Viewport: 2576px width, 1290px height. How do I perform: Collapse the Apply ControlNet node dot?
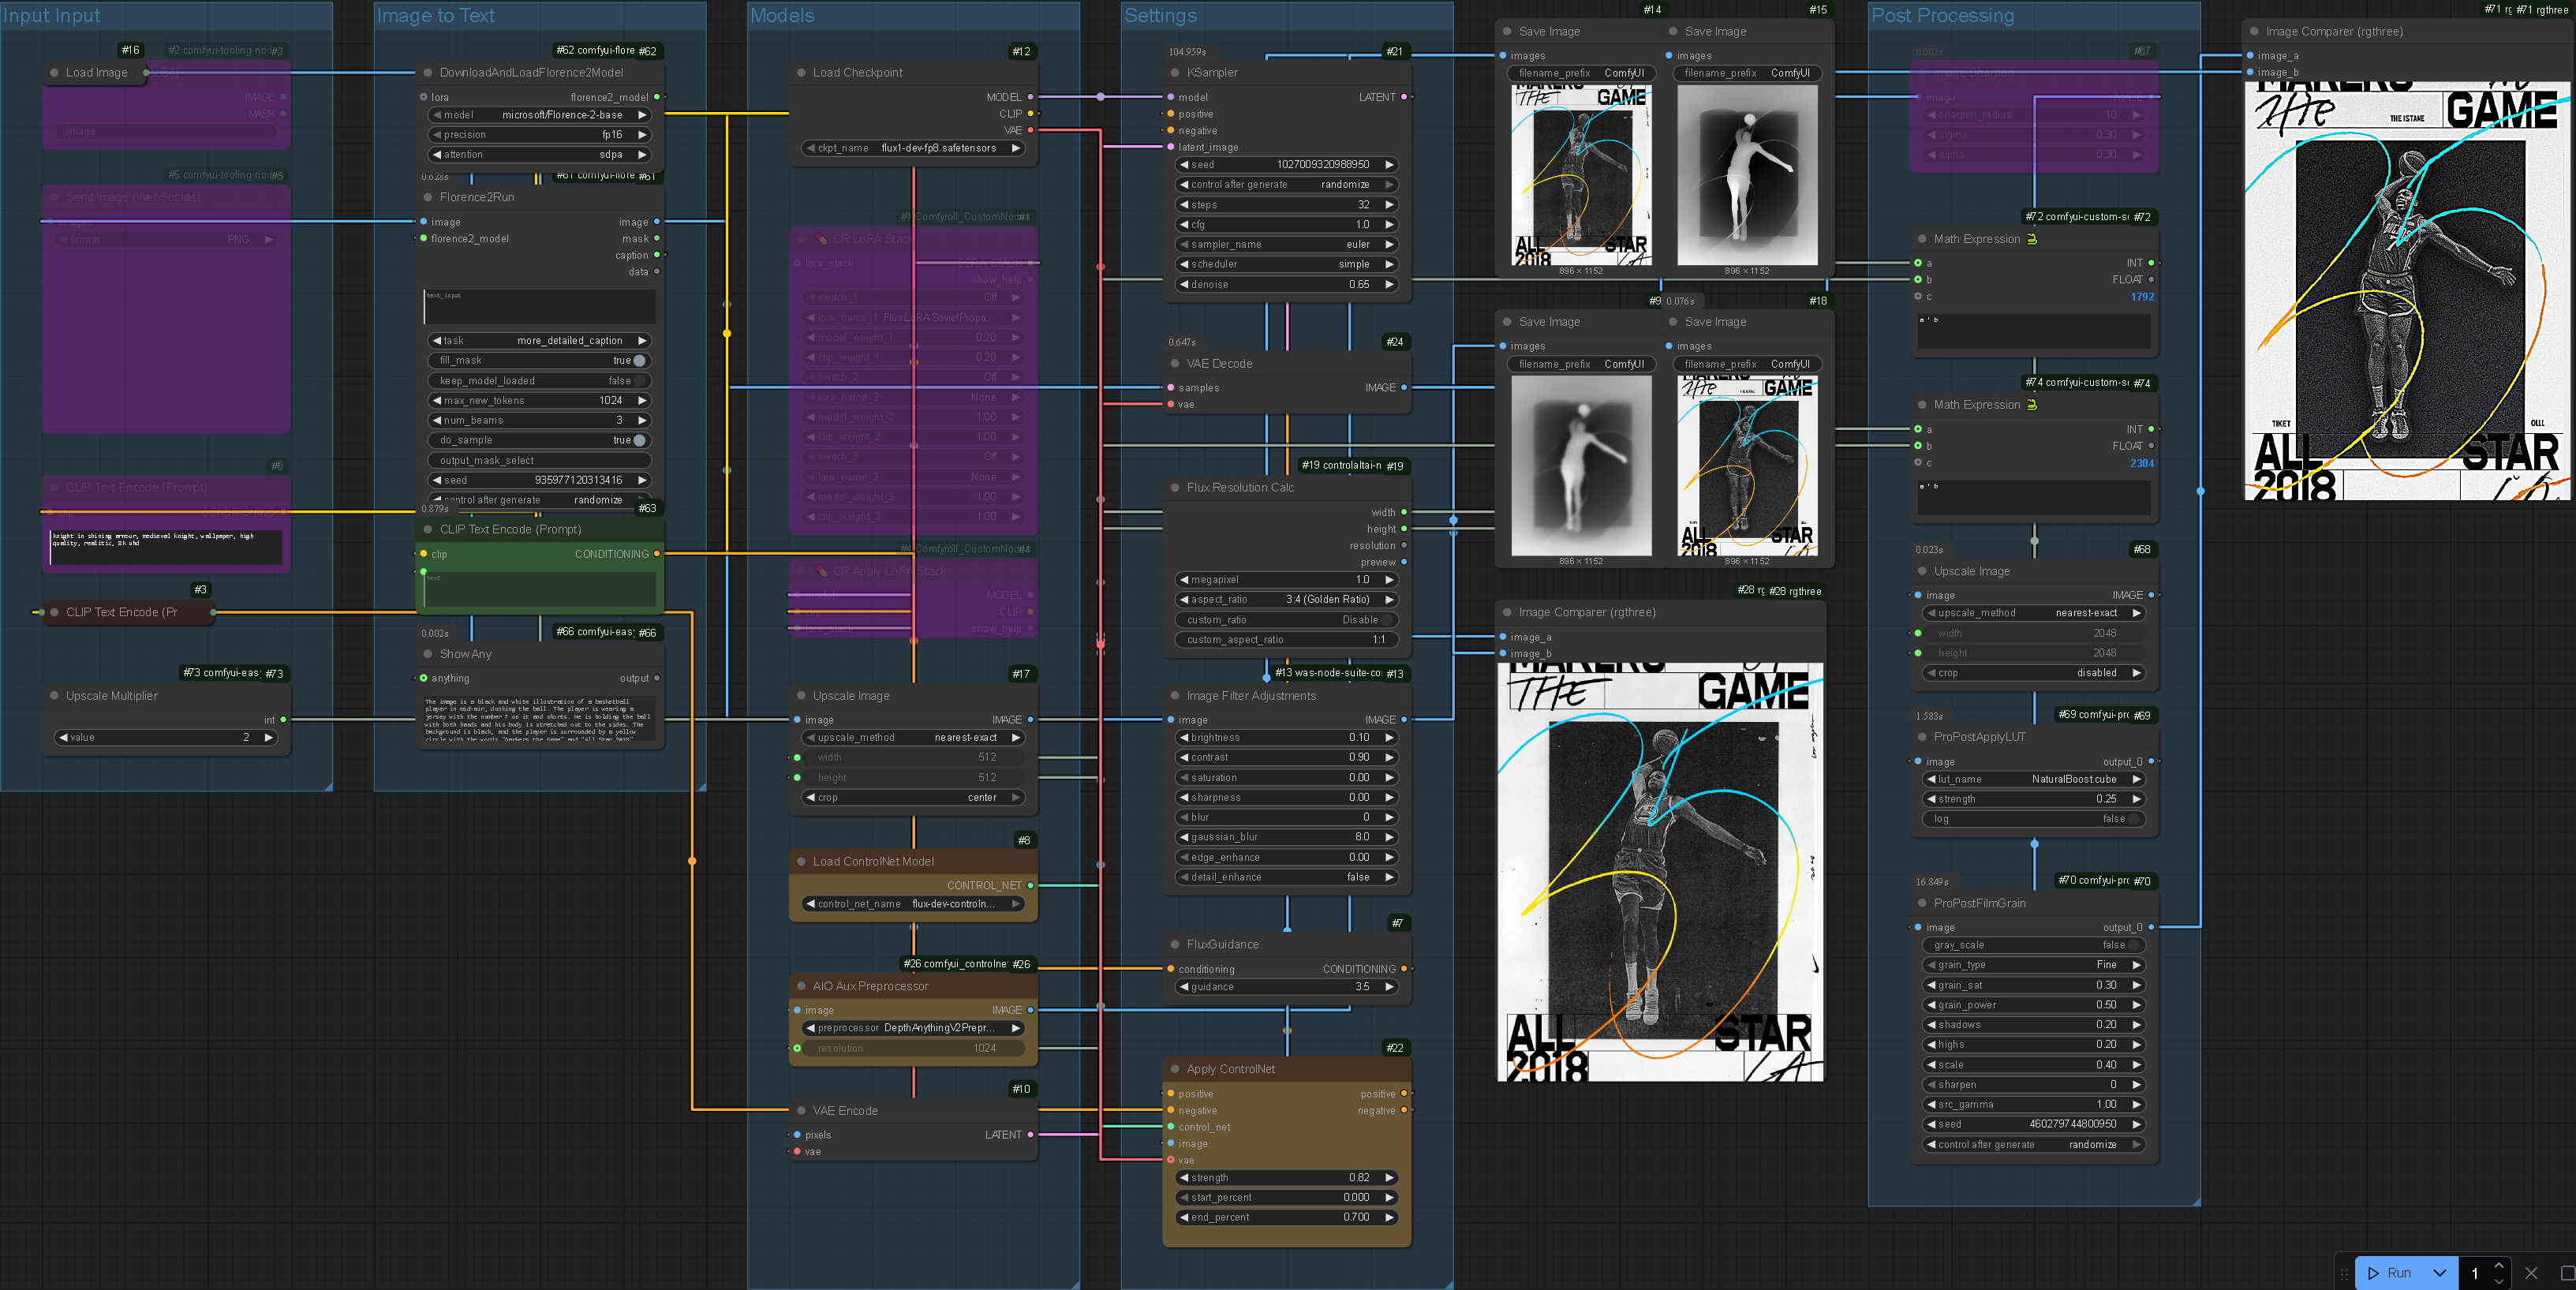1175,1069
